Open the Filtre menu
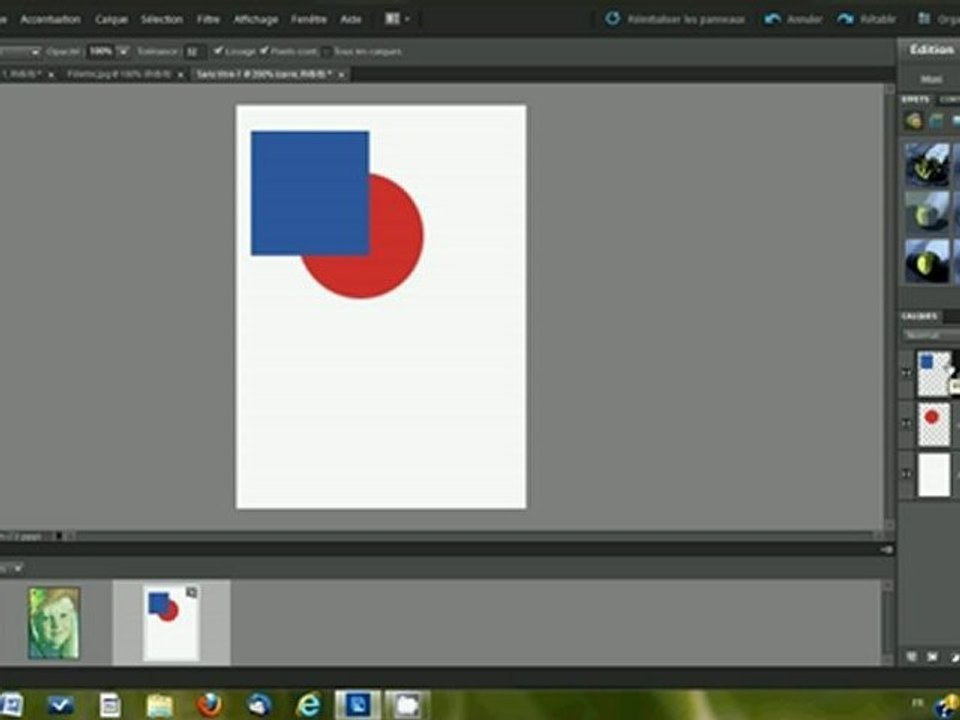 (x=208, y=20)
